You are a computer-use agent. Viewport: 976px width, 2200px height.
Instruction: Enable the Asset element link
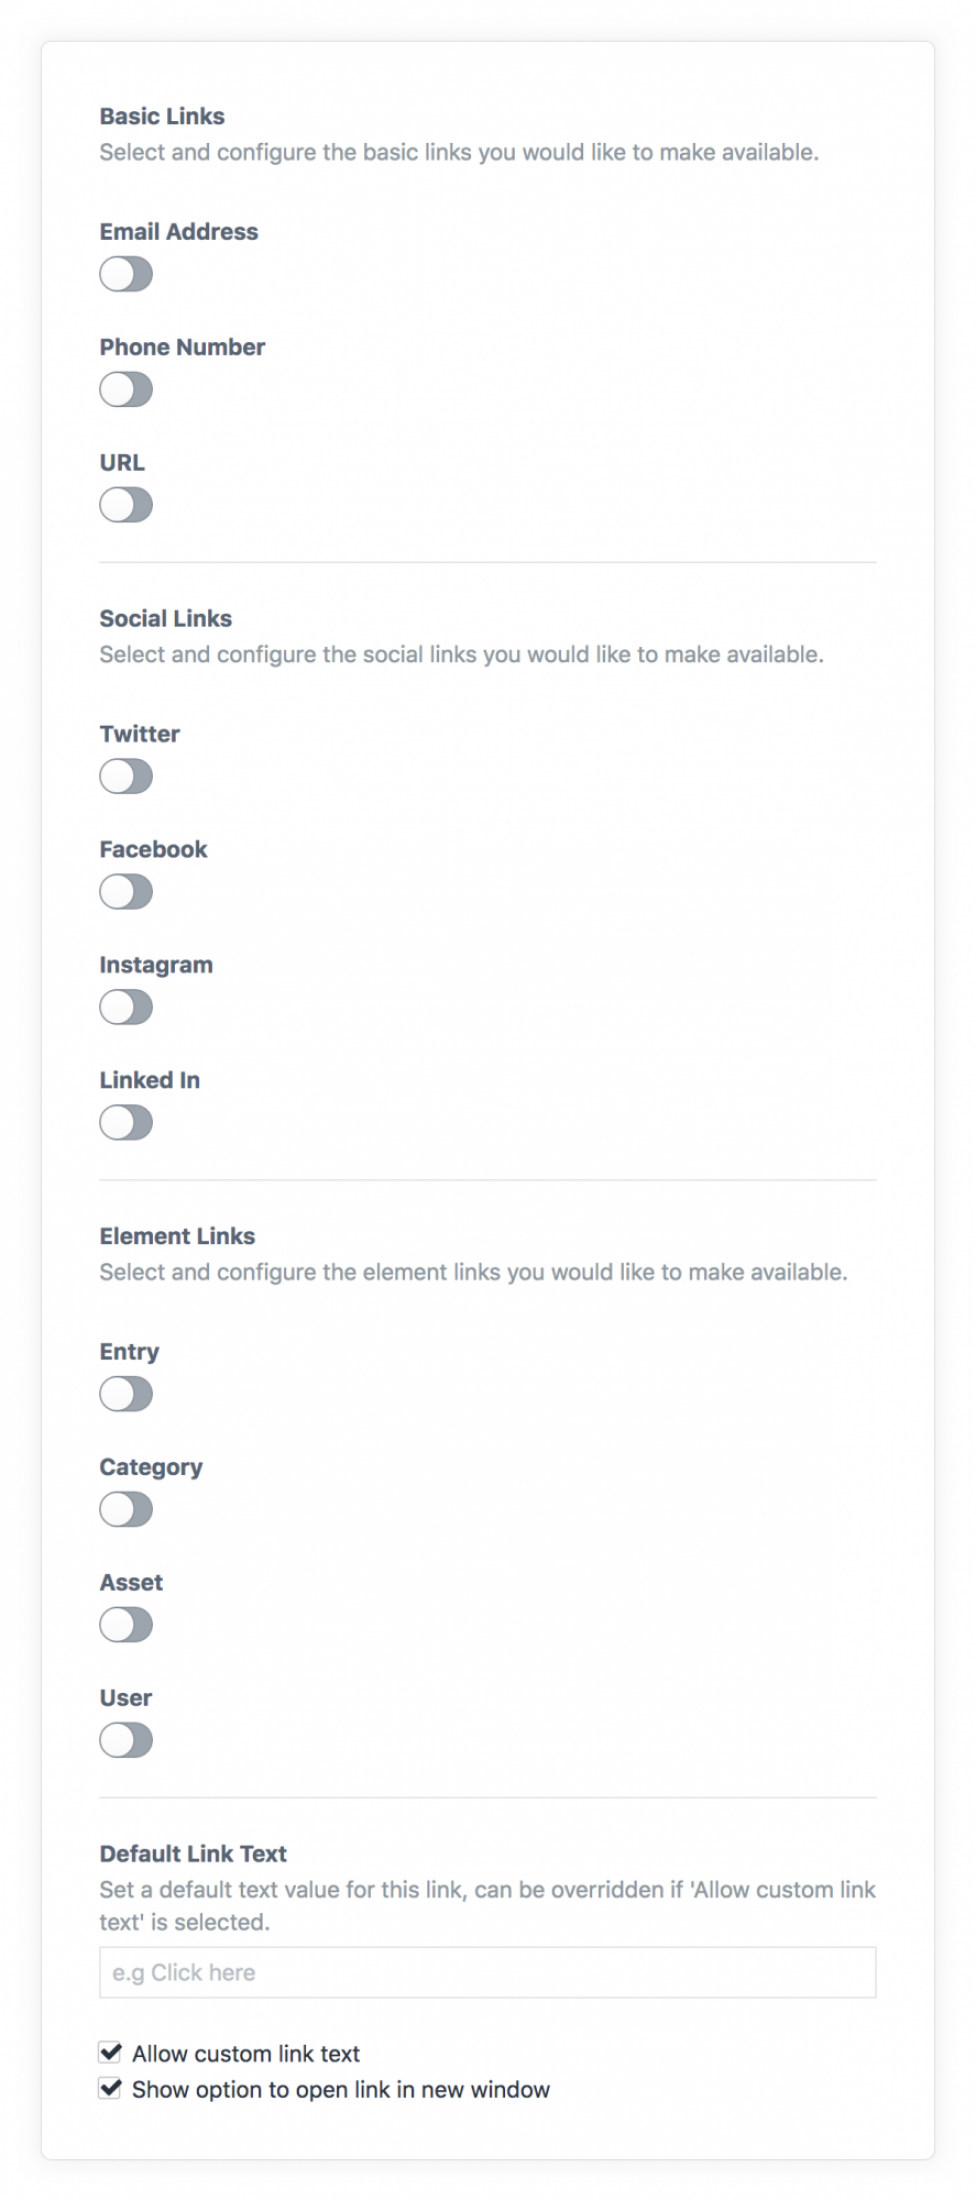coord(126,1625)
